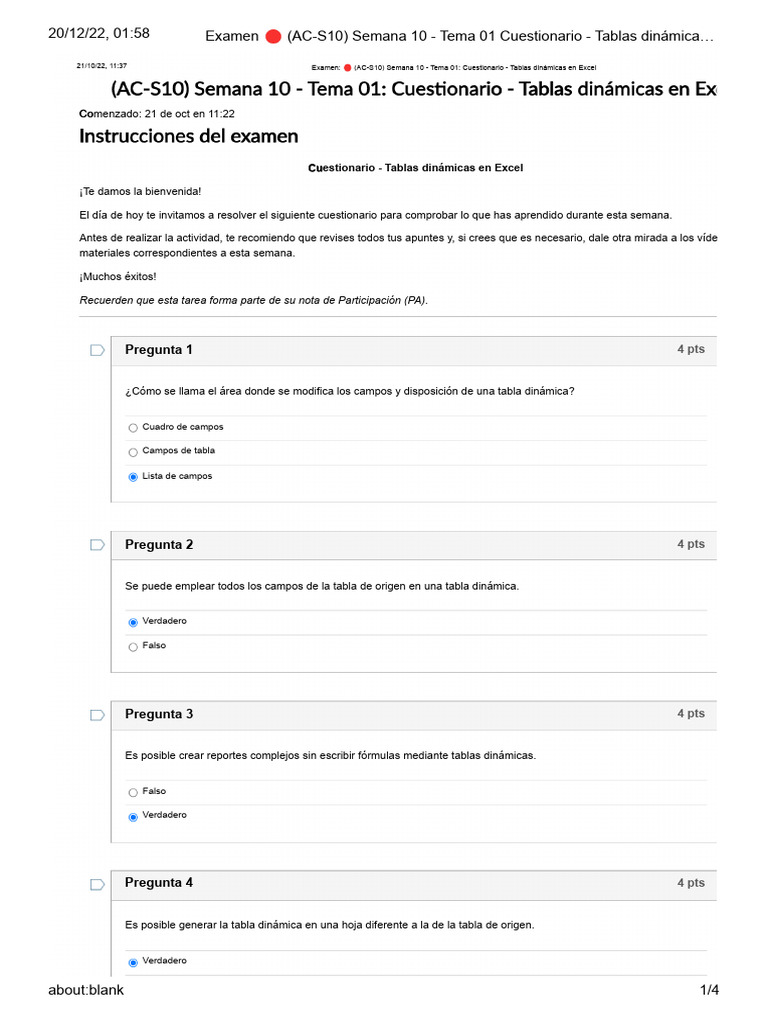Flag Pregunta 2 with its bookmark icon
The width and height of the screenshot is (768, 1024).
pyautogui.click(x=97, y=545)
